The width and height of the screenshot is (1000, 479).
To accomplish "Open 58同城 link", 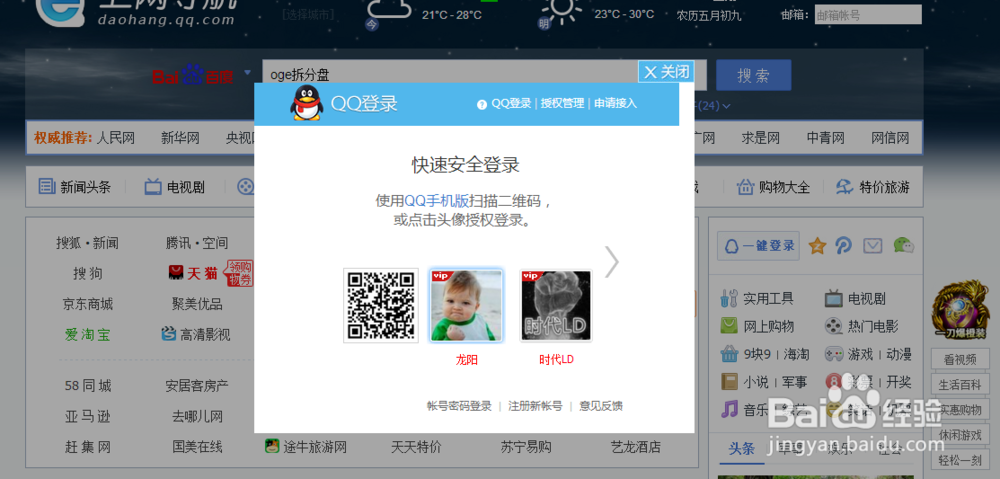I will 87,386.
